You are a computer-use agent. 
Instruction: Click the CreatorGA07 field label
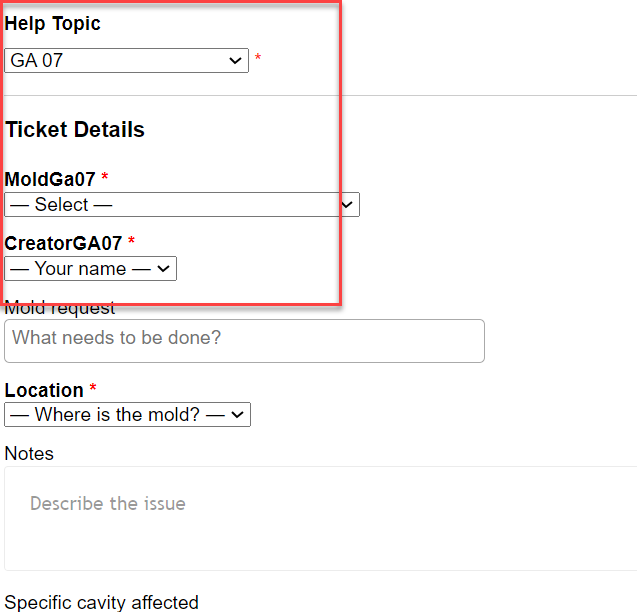[63, 243]
